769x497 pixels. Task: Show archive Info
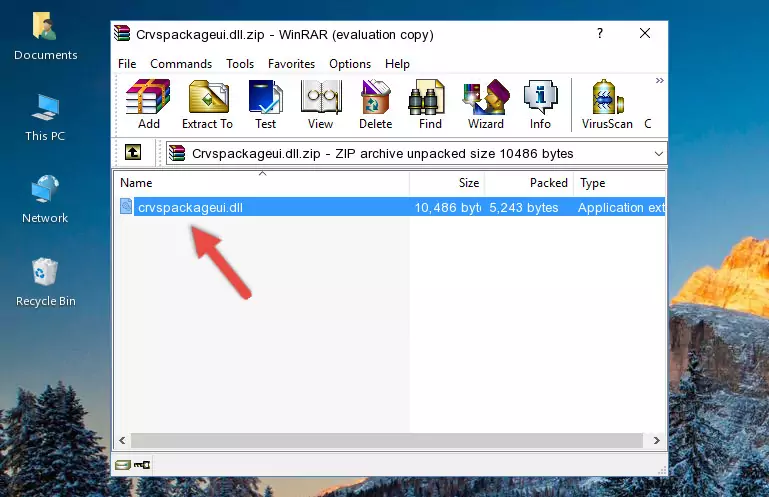540,104
